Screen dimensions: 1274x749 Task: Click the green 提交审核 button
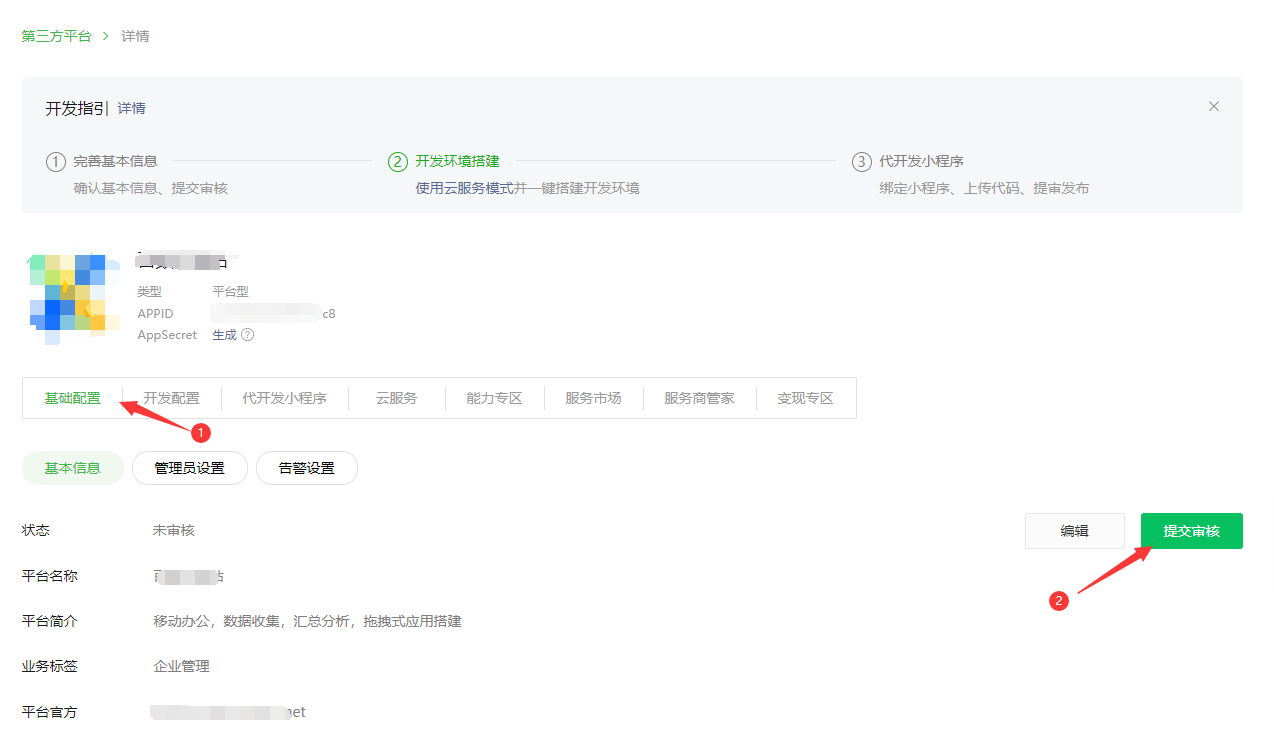pos(1191,531)
